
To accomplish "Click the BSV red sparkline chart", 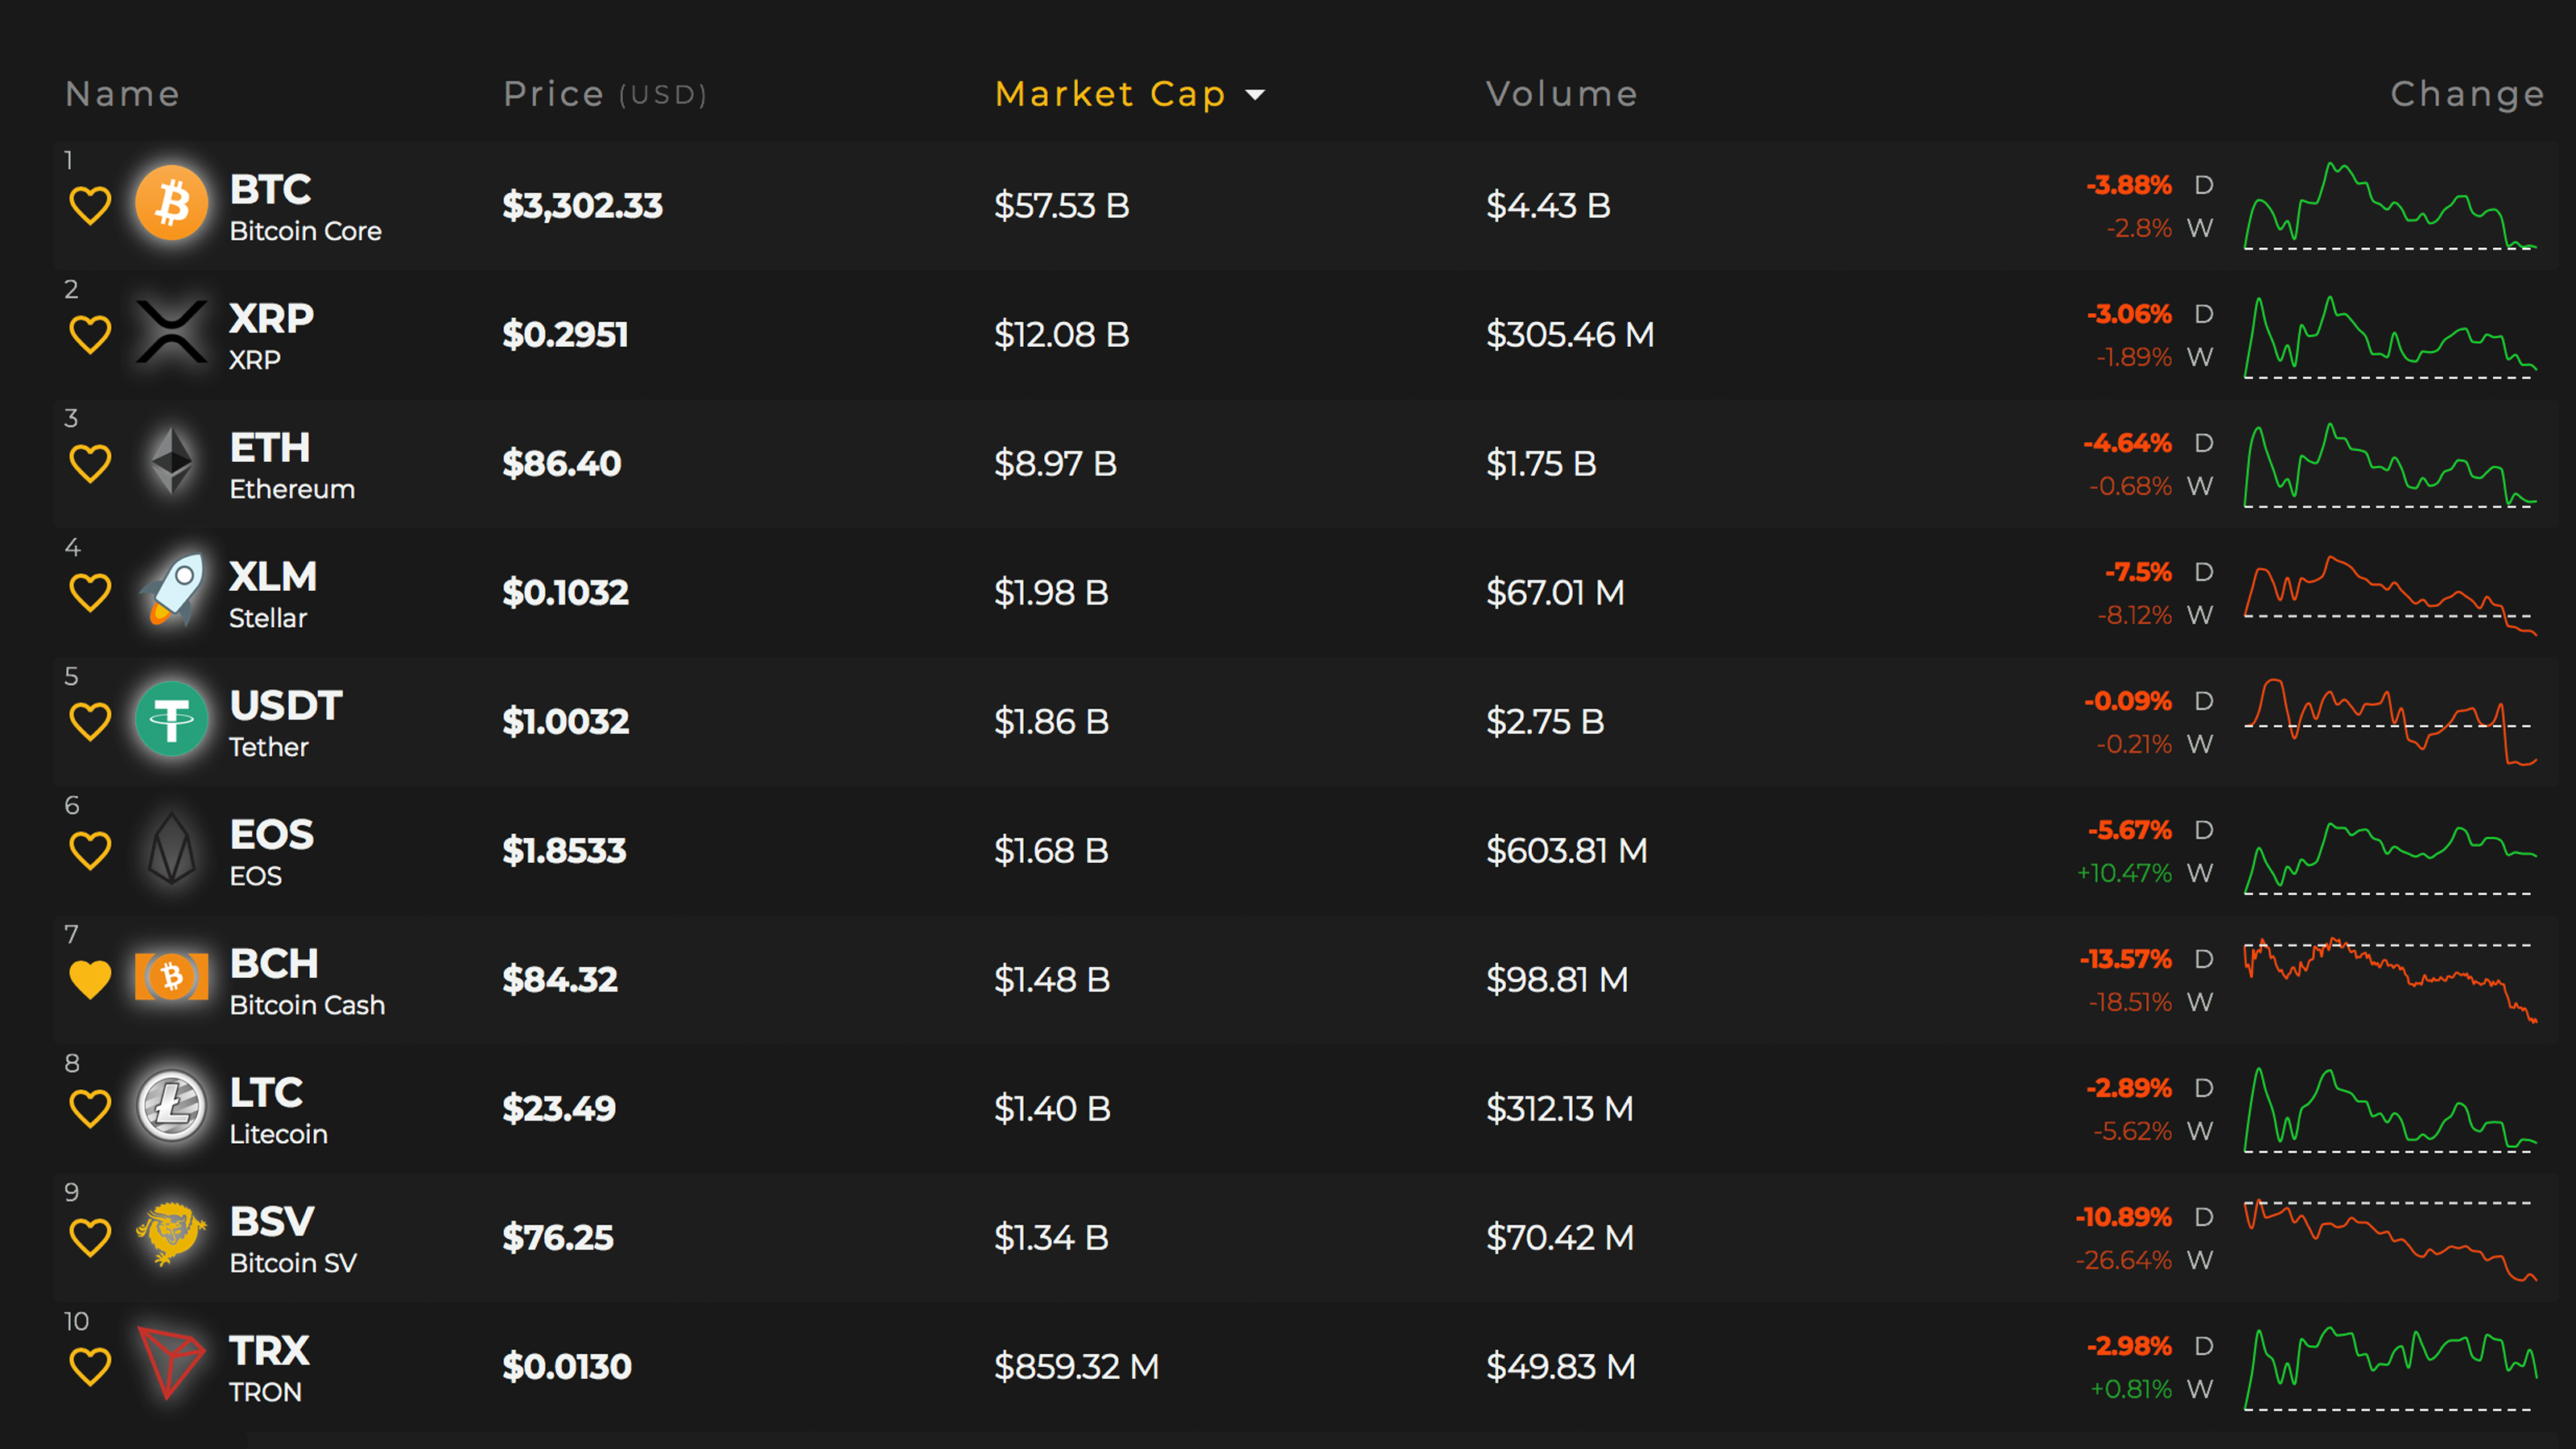I will click(x=2390, y=1239).
